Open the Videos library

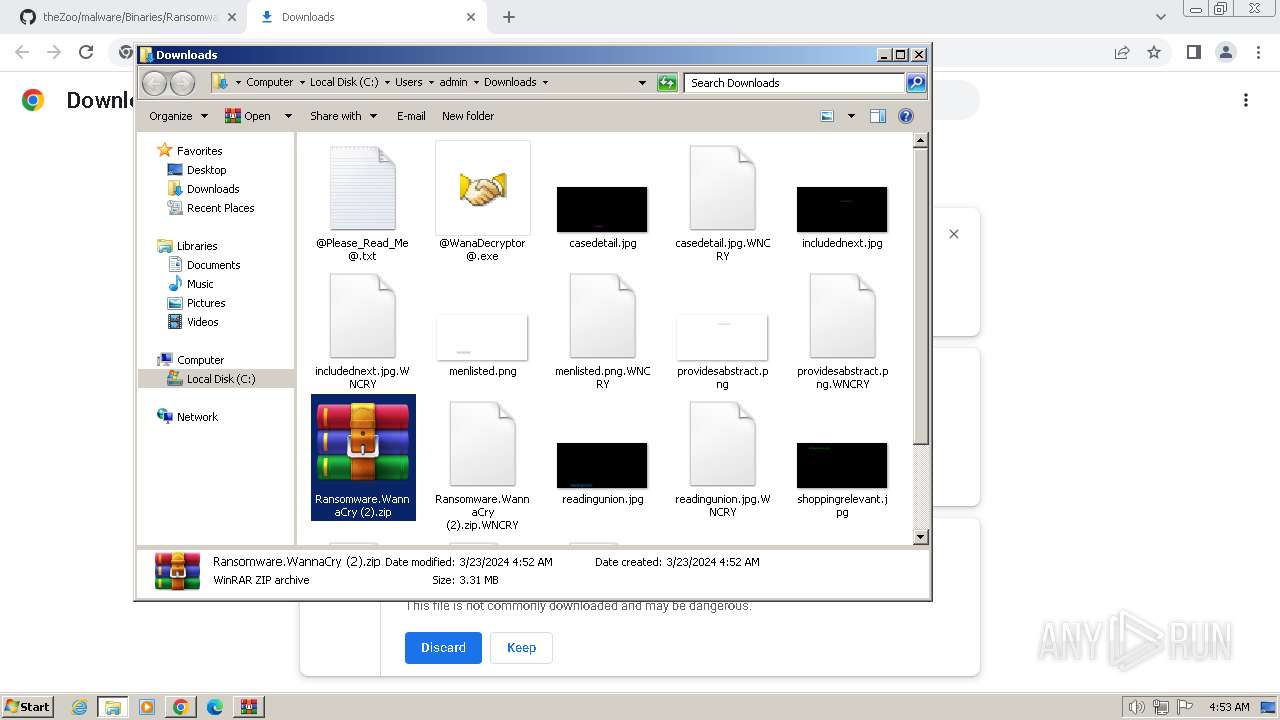202,322
